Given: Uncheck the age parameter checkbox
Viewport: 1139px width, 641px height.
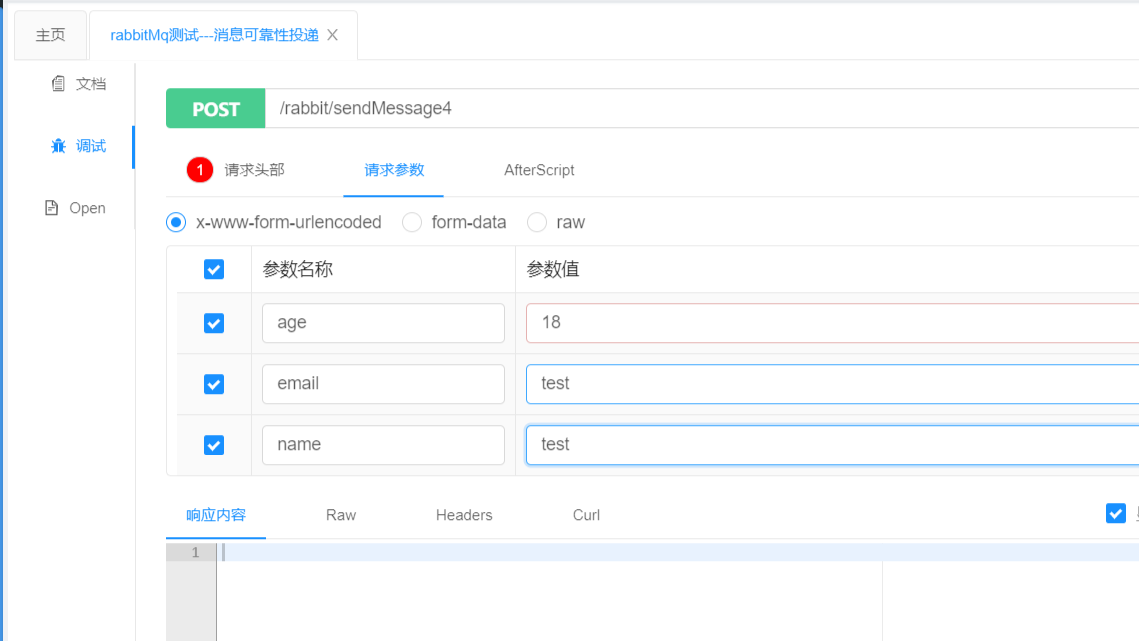Looking at the screenshot, I should pos(214,323).
